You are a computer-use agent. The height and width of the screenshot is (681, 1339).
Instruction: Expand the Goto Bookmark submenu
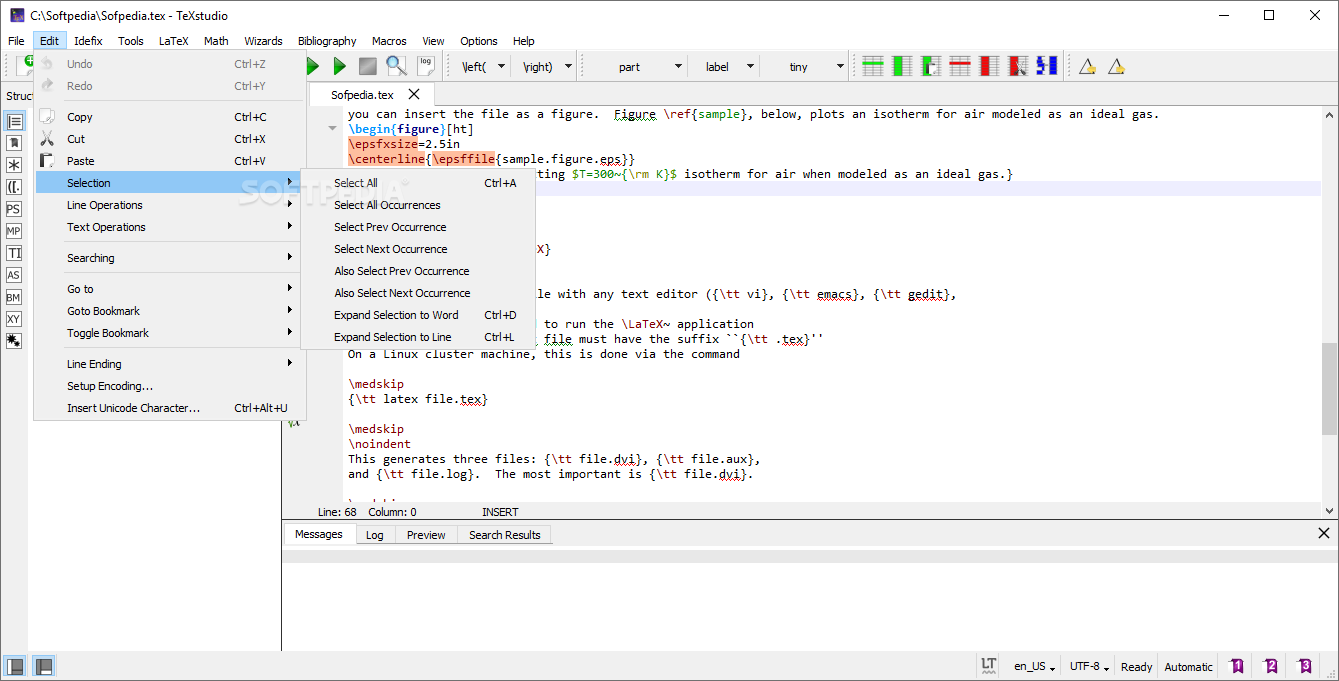click(167, 311)
